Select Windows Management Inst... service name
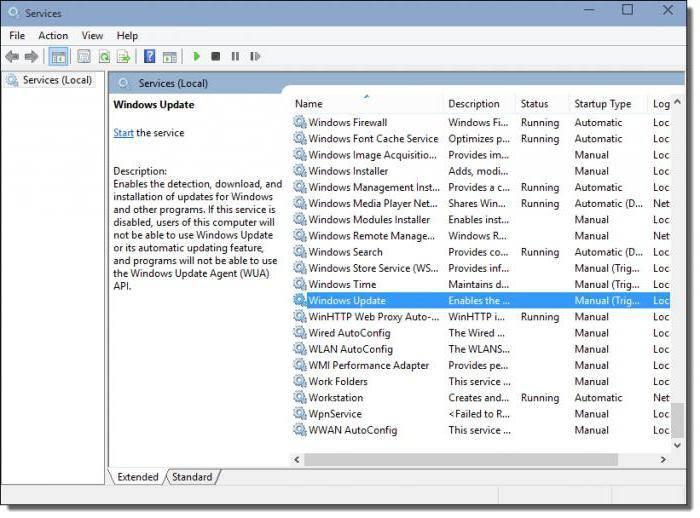This screenshot has width=700, height=518. (374, 187)
